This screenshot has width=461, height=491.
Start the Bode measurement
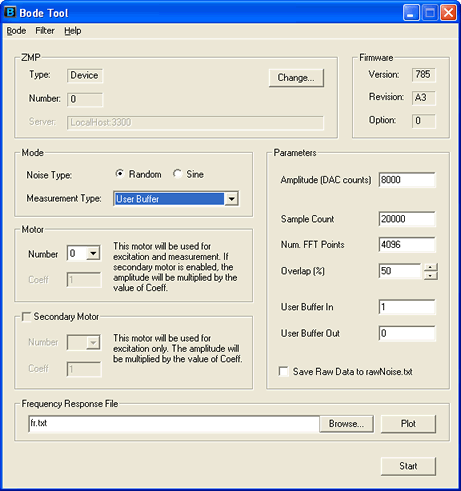click(408, 466)
